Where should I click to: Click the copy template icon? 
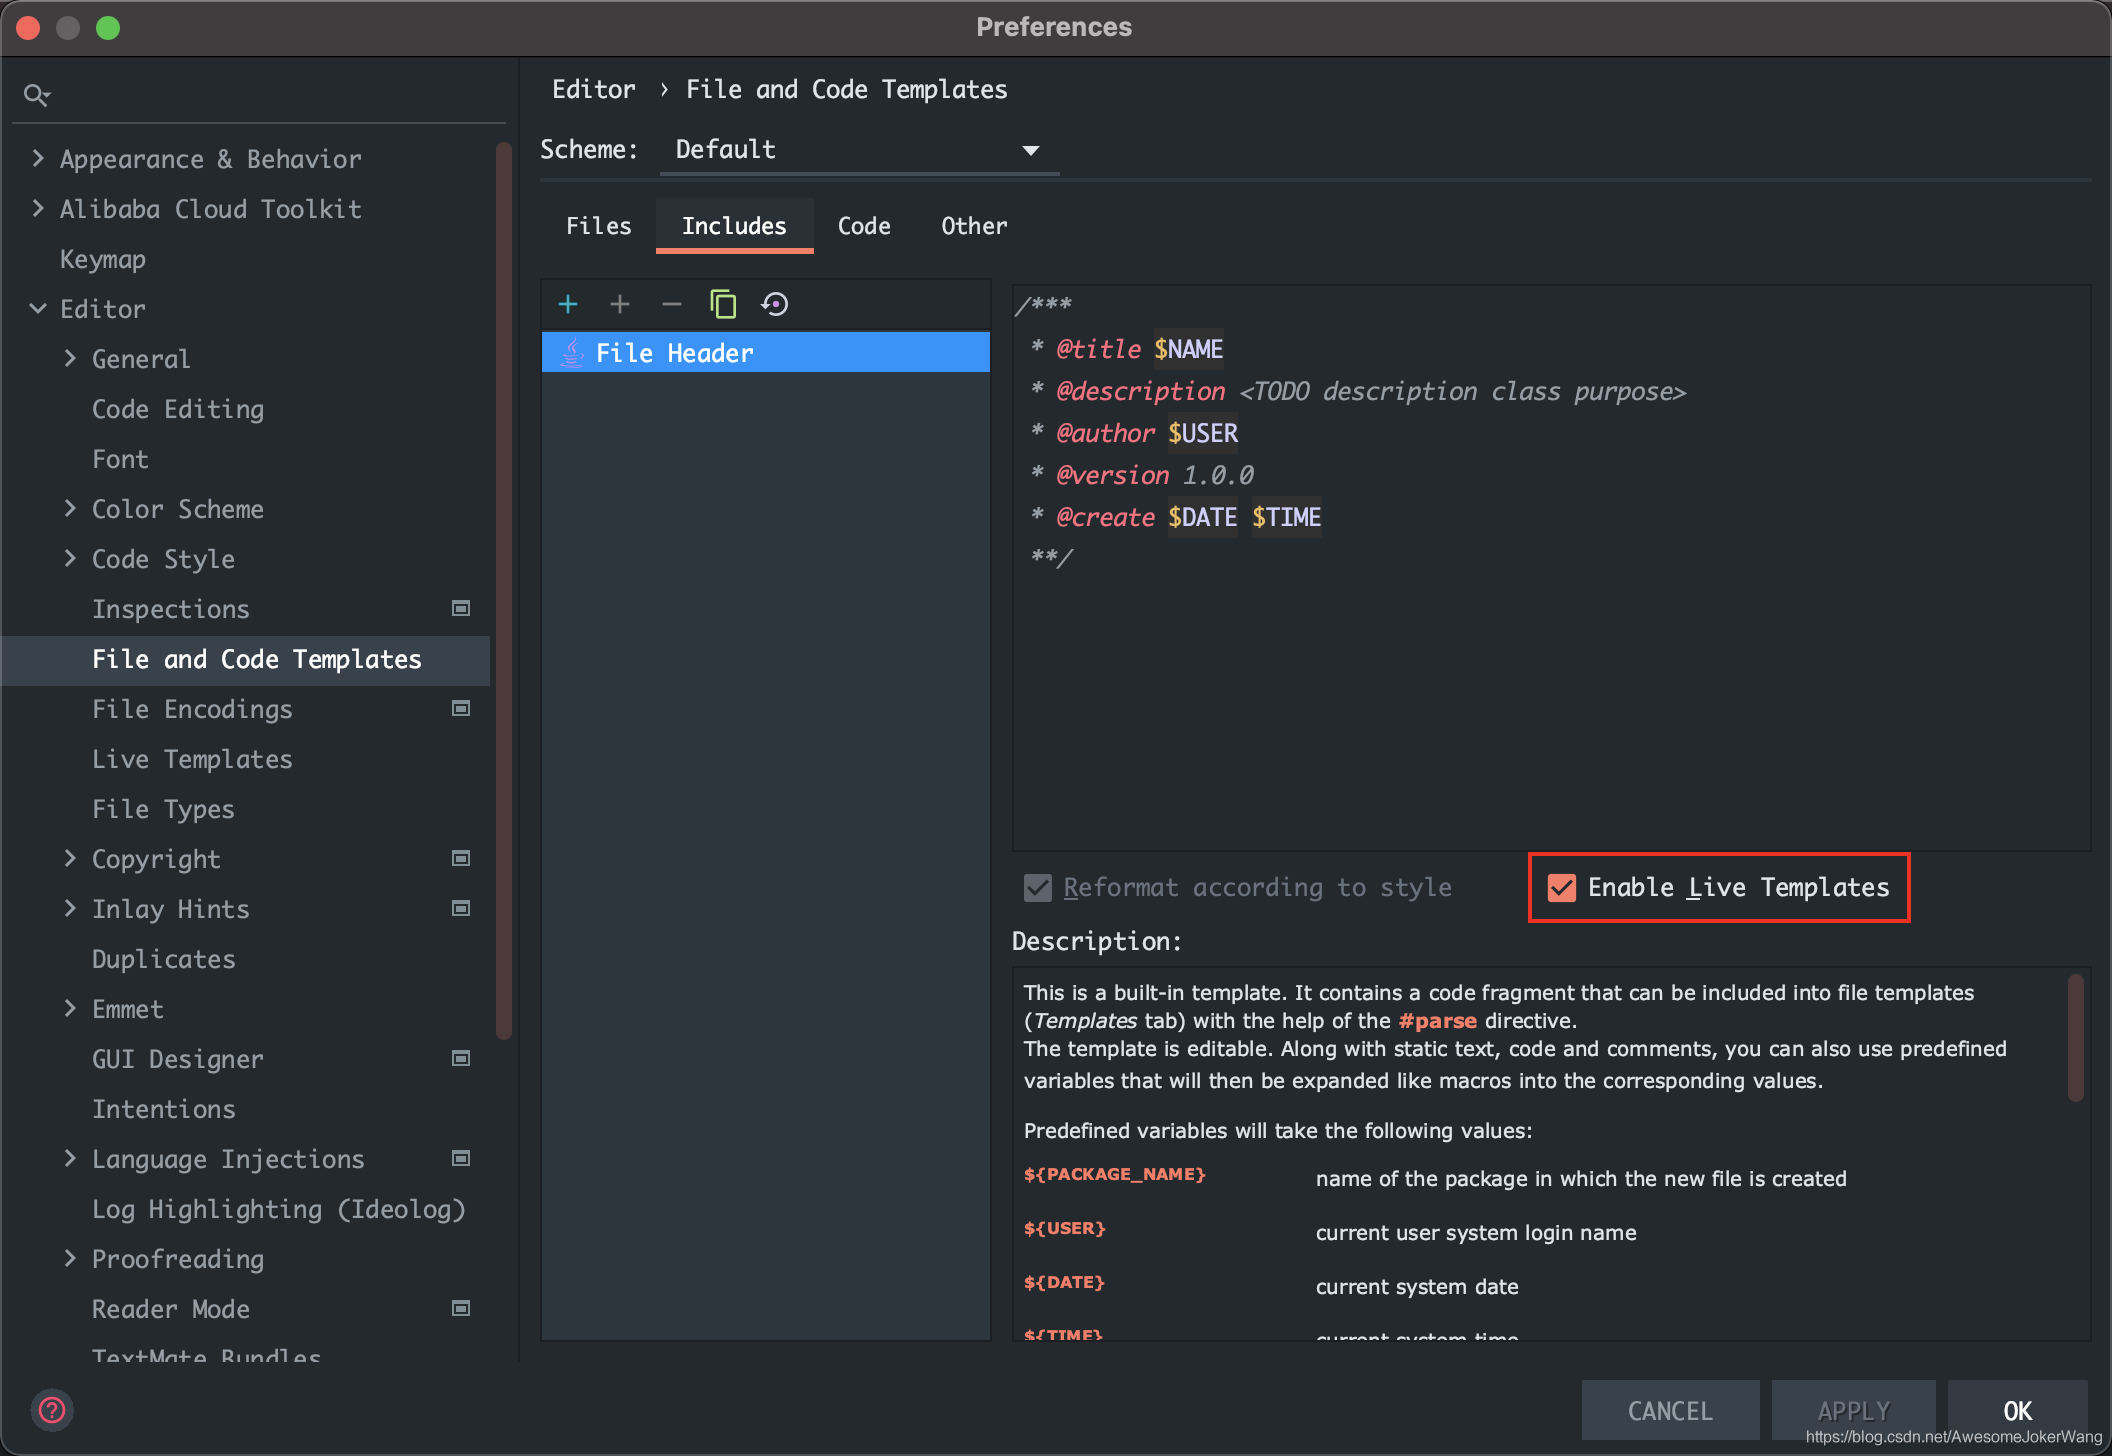tap(724, 303)
